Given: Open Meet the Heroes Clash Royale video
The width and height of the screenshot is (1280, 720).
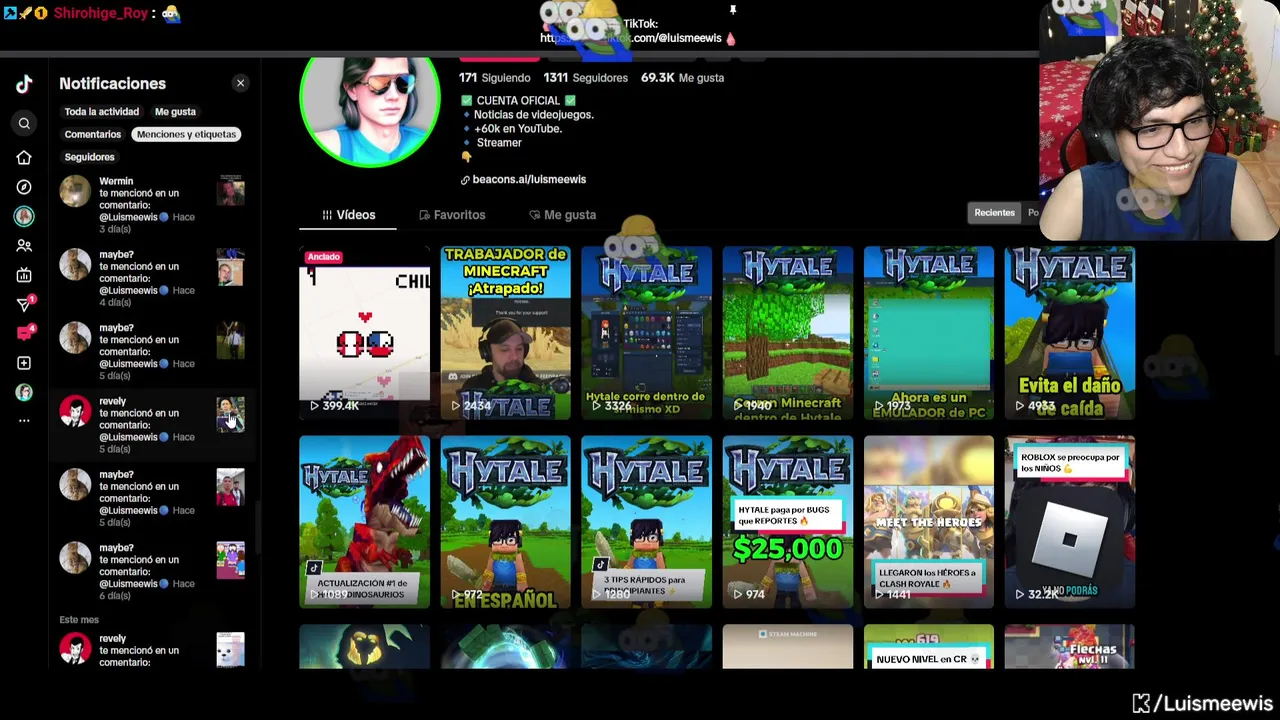Looking at the screenshot, I should (928, 521).
